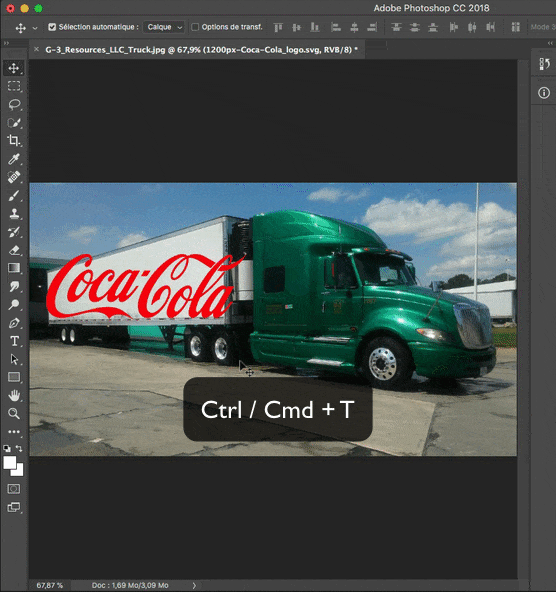Align vertical centers of layers
The image size is (556, 592).
[x=297, y=27]
